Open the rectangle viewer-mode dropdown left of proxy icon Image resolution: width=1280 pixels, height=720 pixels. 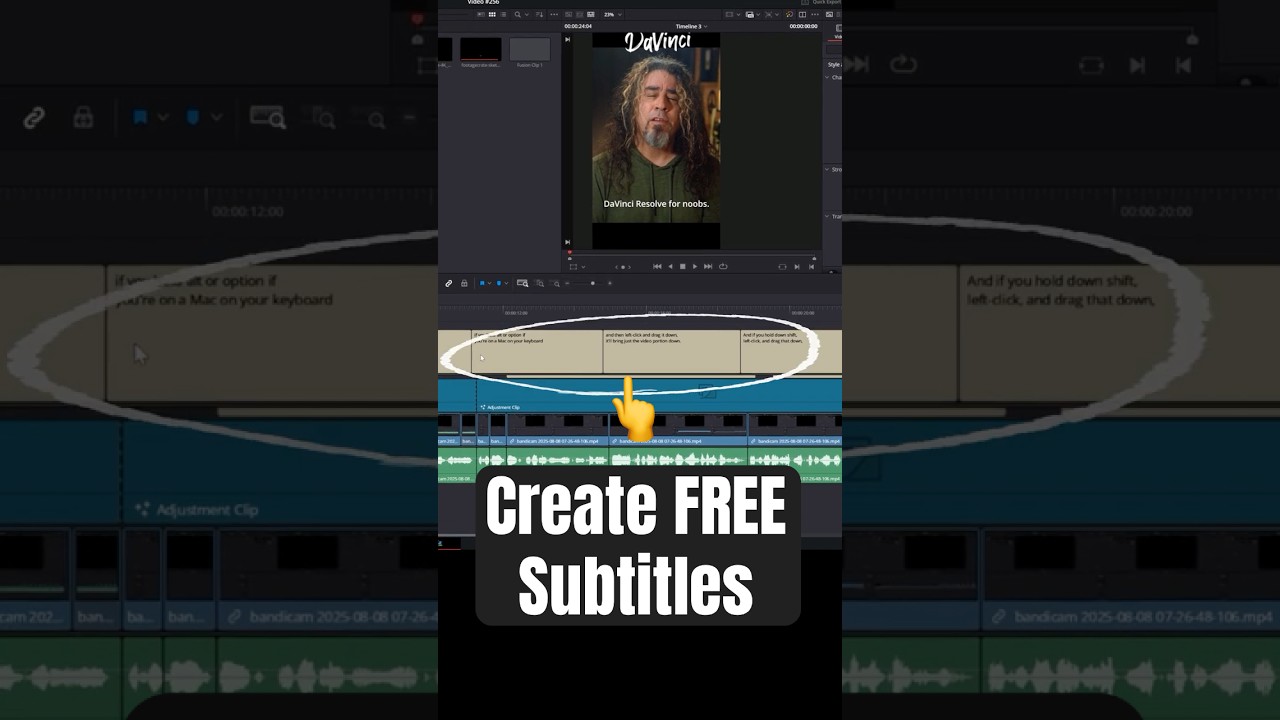point(734,14)
